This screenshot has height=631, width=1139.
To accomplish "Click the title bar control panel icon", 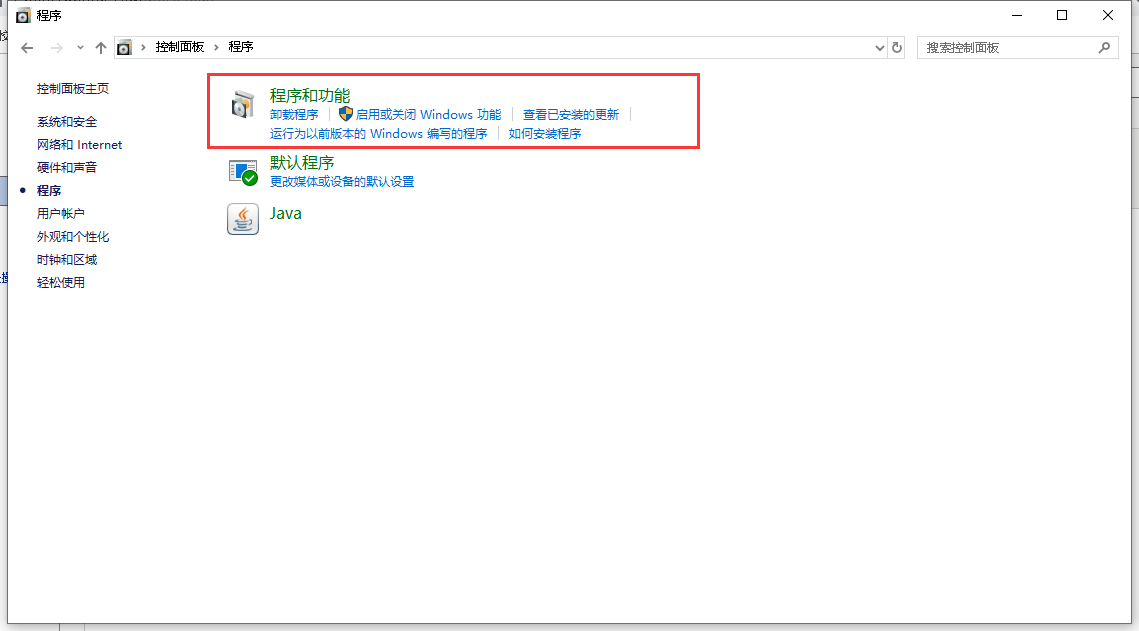I will pyautogui.click(x=23, y=15).
